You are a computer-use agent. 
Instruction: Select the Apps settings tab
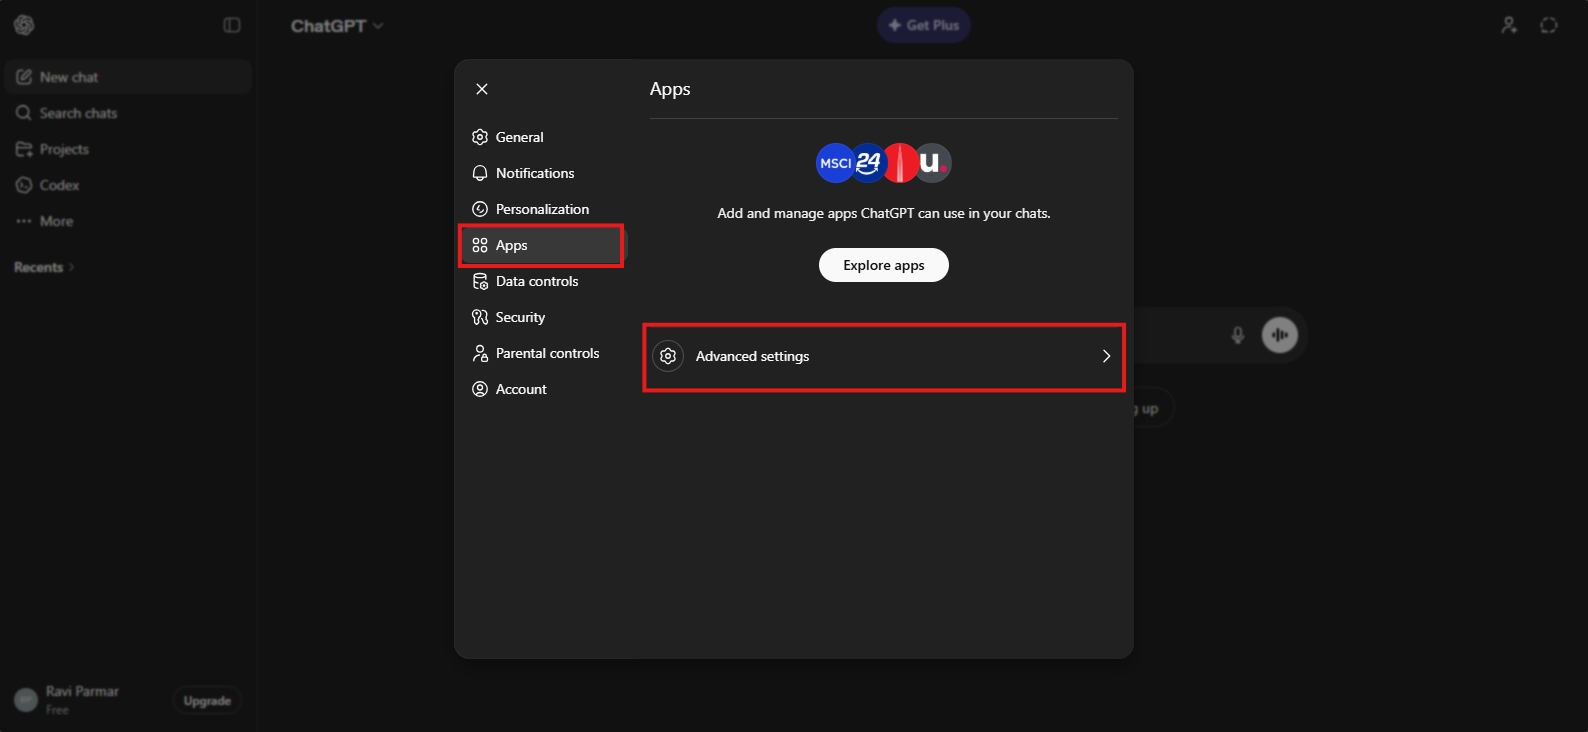point(542,245)
